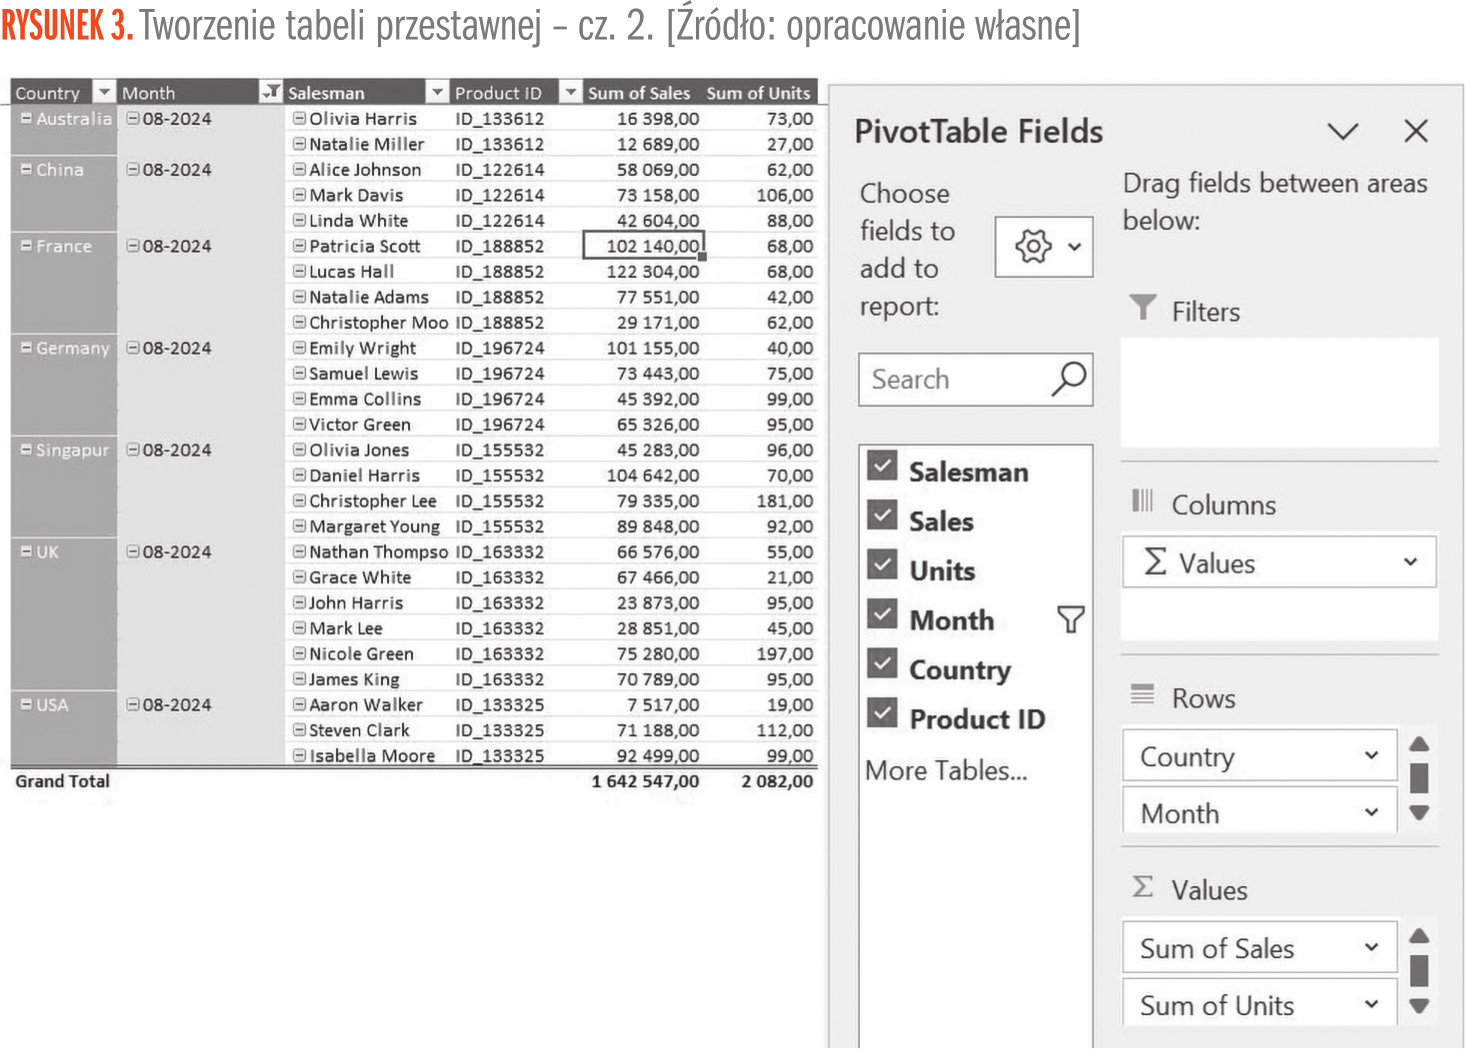1465x1049 pixels.
Task: Close the PivotTable Fields pane
Action: 1415,131
